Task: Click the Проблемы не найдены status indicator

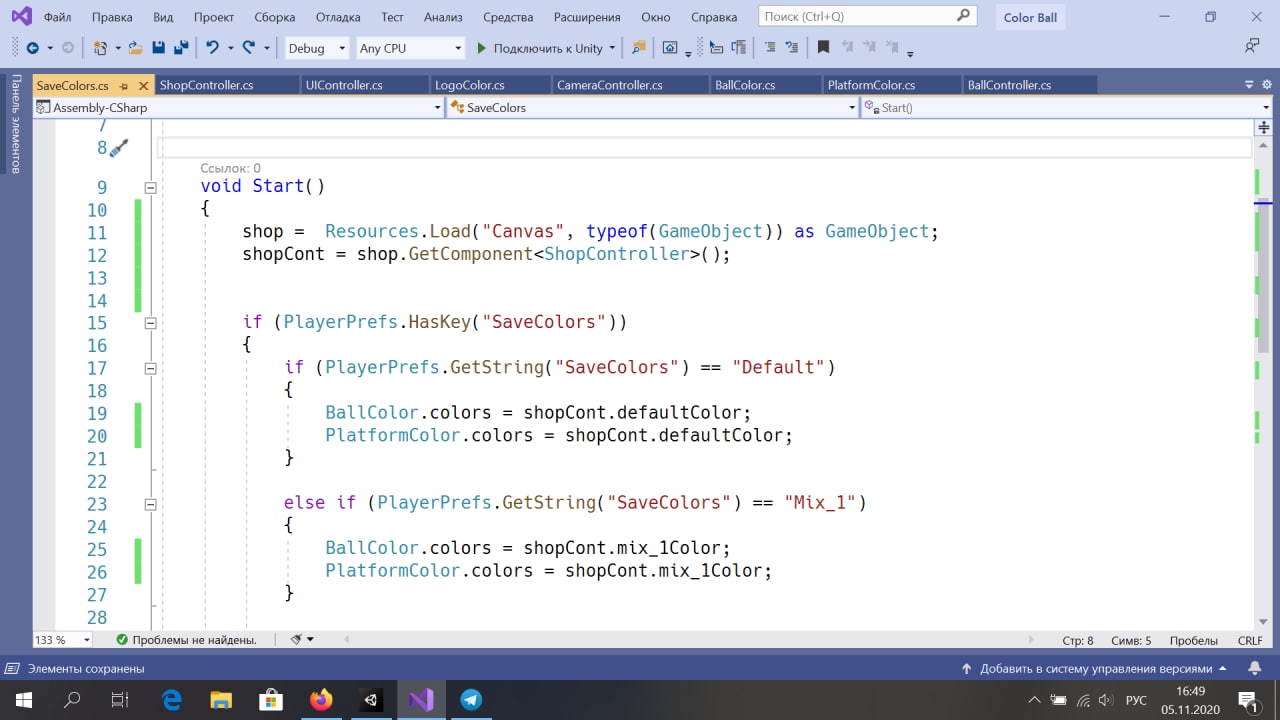Action: (186, 640)
